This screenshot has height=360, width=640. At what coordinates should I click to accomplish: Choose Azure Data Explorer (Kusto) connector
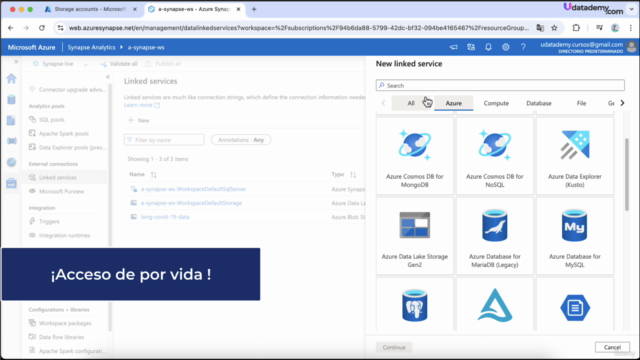(x=575, y=156)
